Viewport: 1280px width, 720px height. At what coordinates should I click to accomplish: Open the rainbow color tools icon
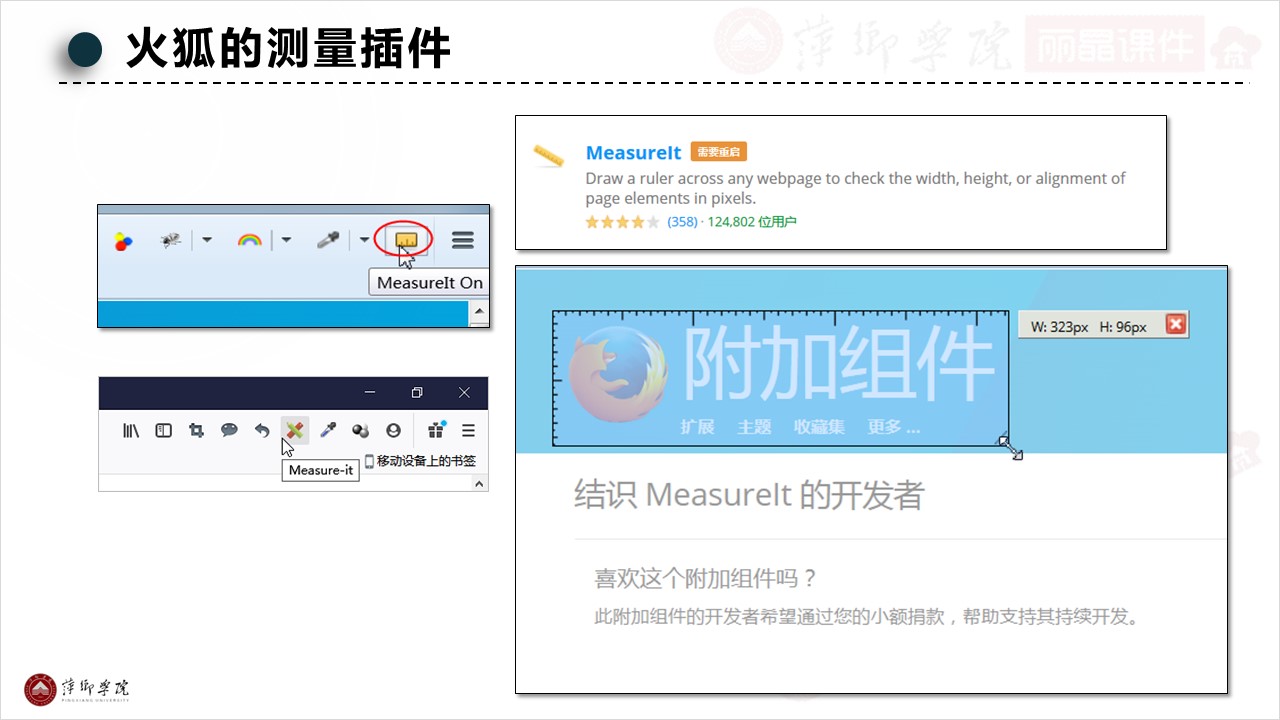tap(249, 240)
